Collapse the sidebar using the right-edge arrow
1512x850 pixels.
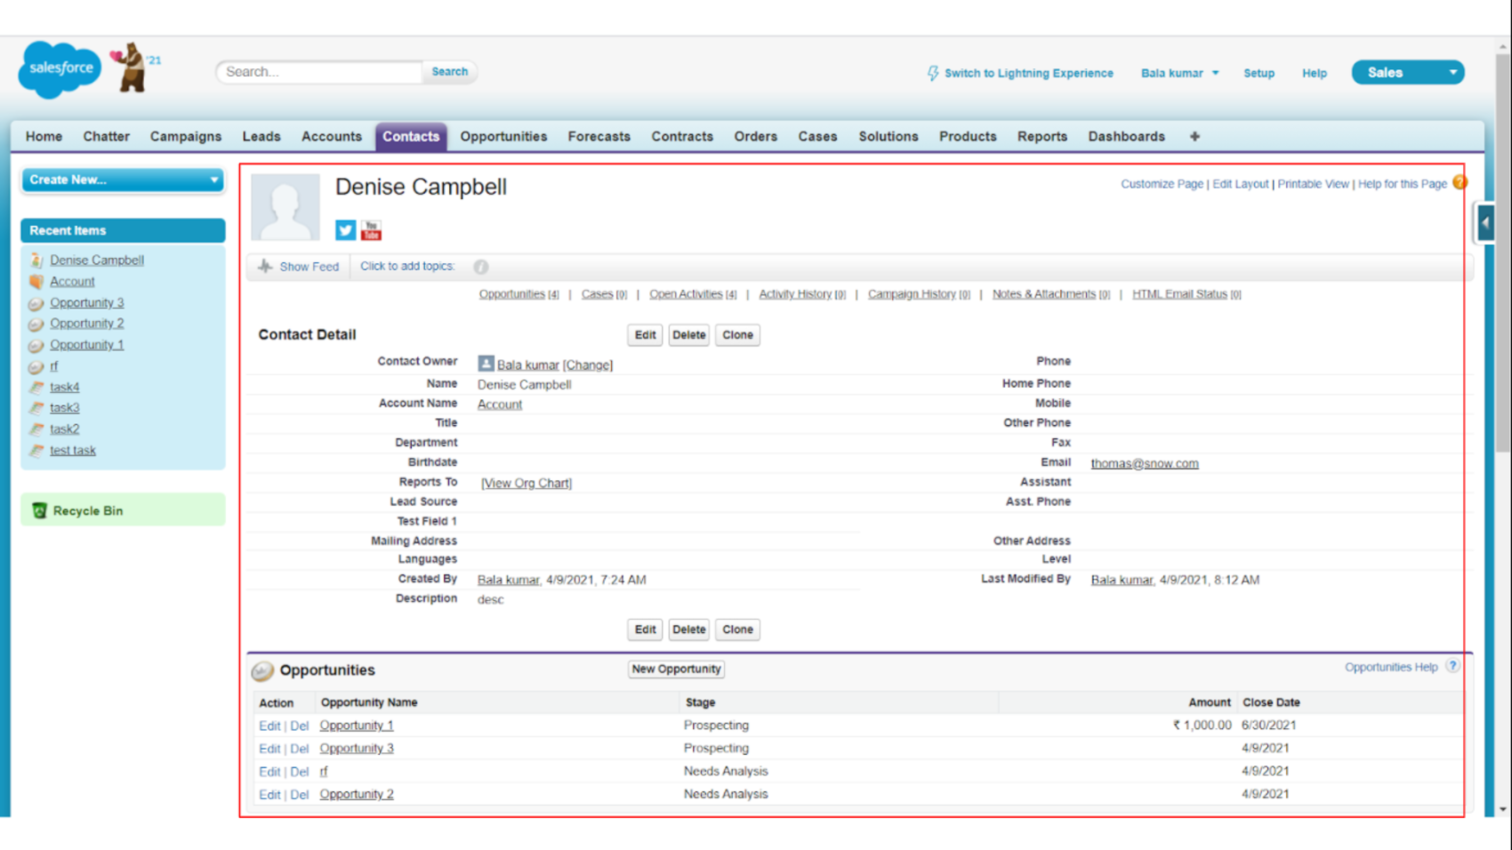[x=1487, y=222]
